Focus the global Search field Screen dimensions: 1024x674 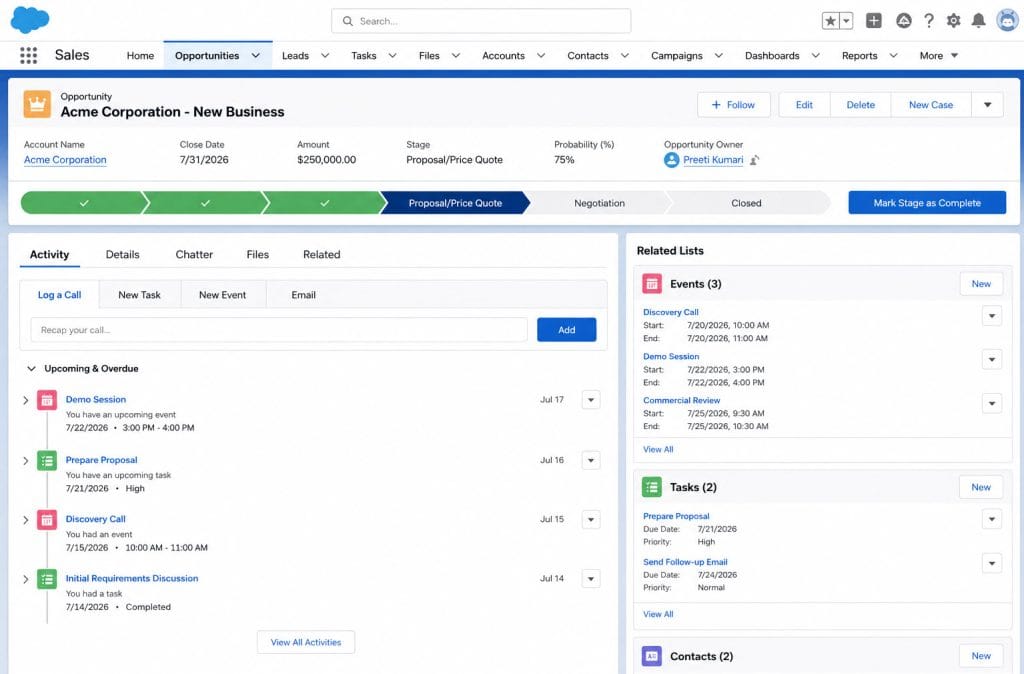[x=481, y=21]
